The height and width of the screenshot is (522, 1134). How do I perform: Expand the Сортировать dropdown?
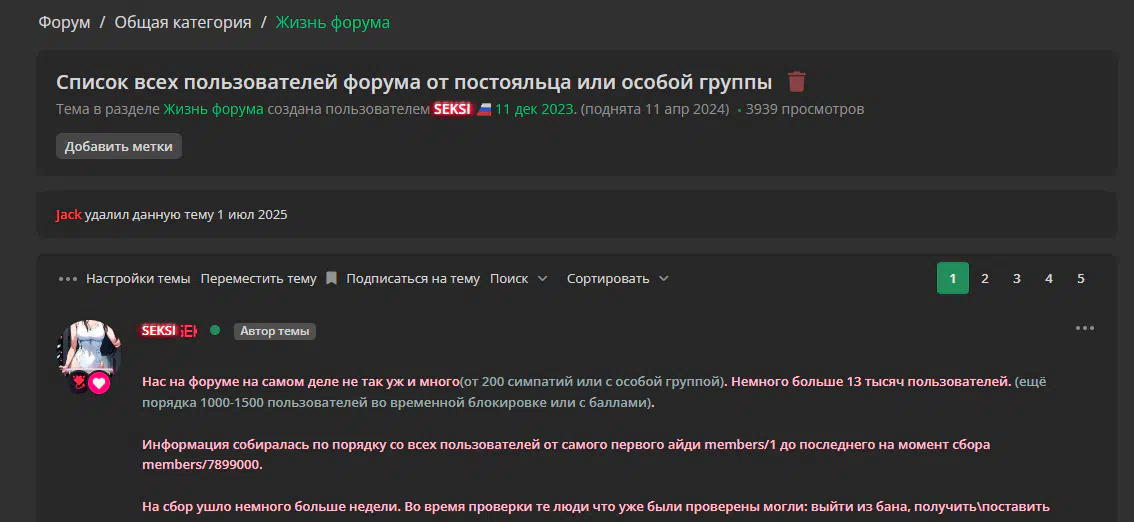[x=618, y=279]
